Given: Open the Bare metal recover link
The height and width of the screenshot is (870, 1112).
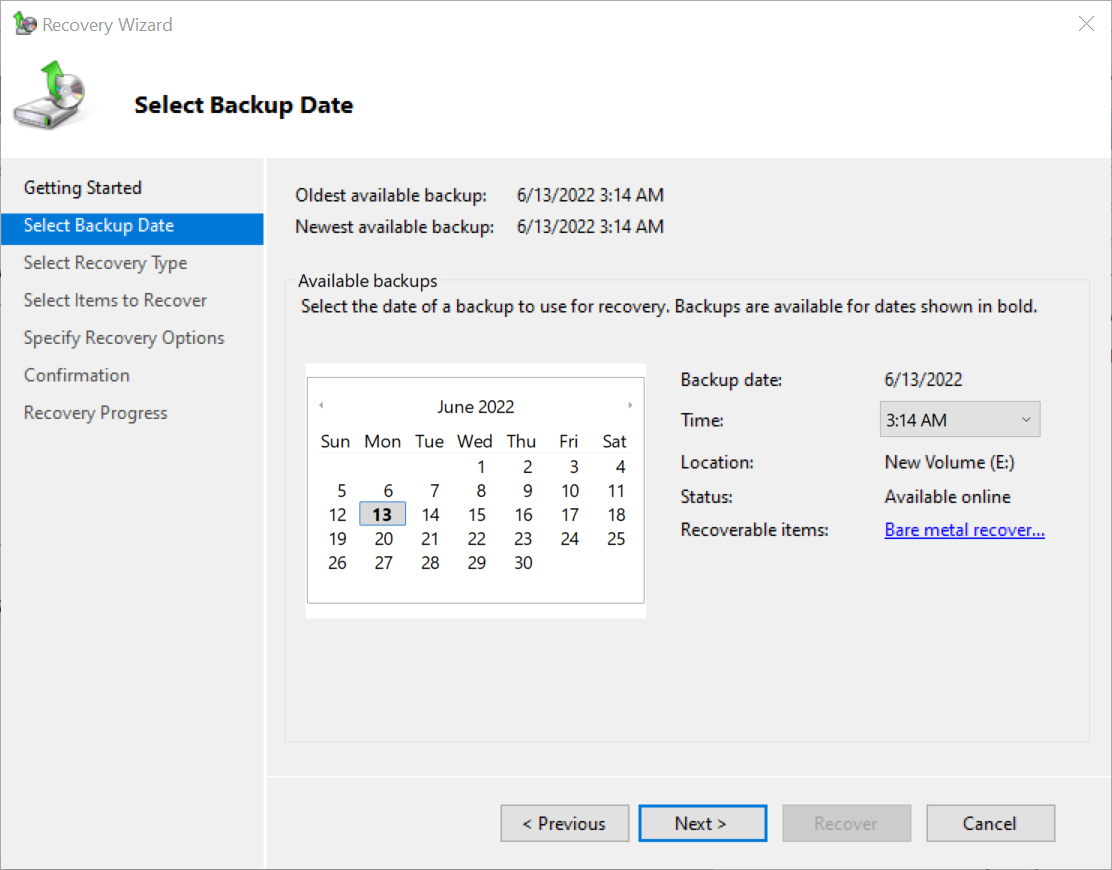Looking at the screenshot, I should pyautogui.click(x=963, y=529).
